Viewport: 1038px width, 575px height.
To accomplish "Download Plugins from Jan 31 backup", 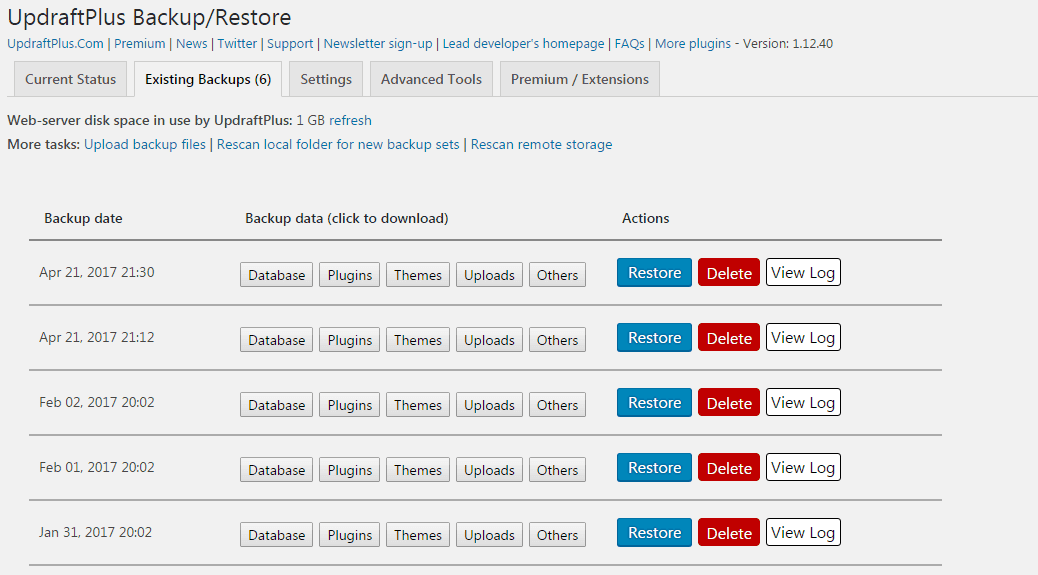I will [350, 535].
